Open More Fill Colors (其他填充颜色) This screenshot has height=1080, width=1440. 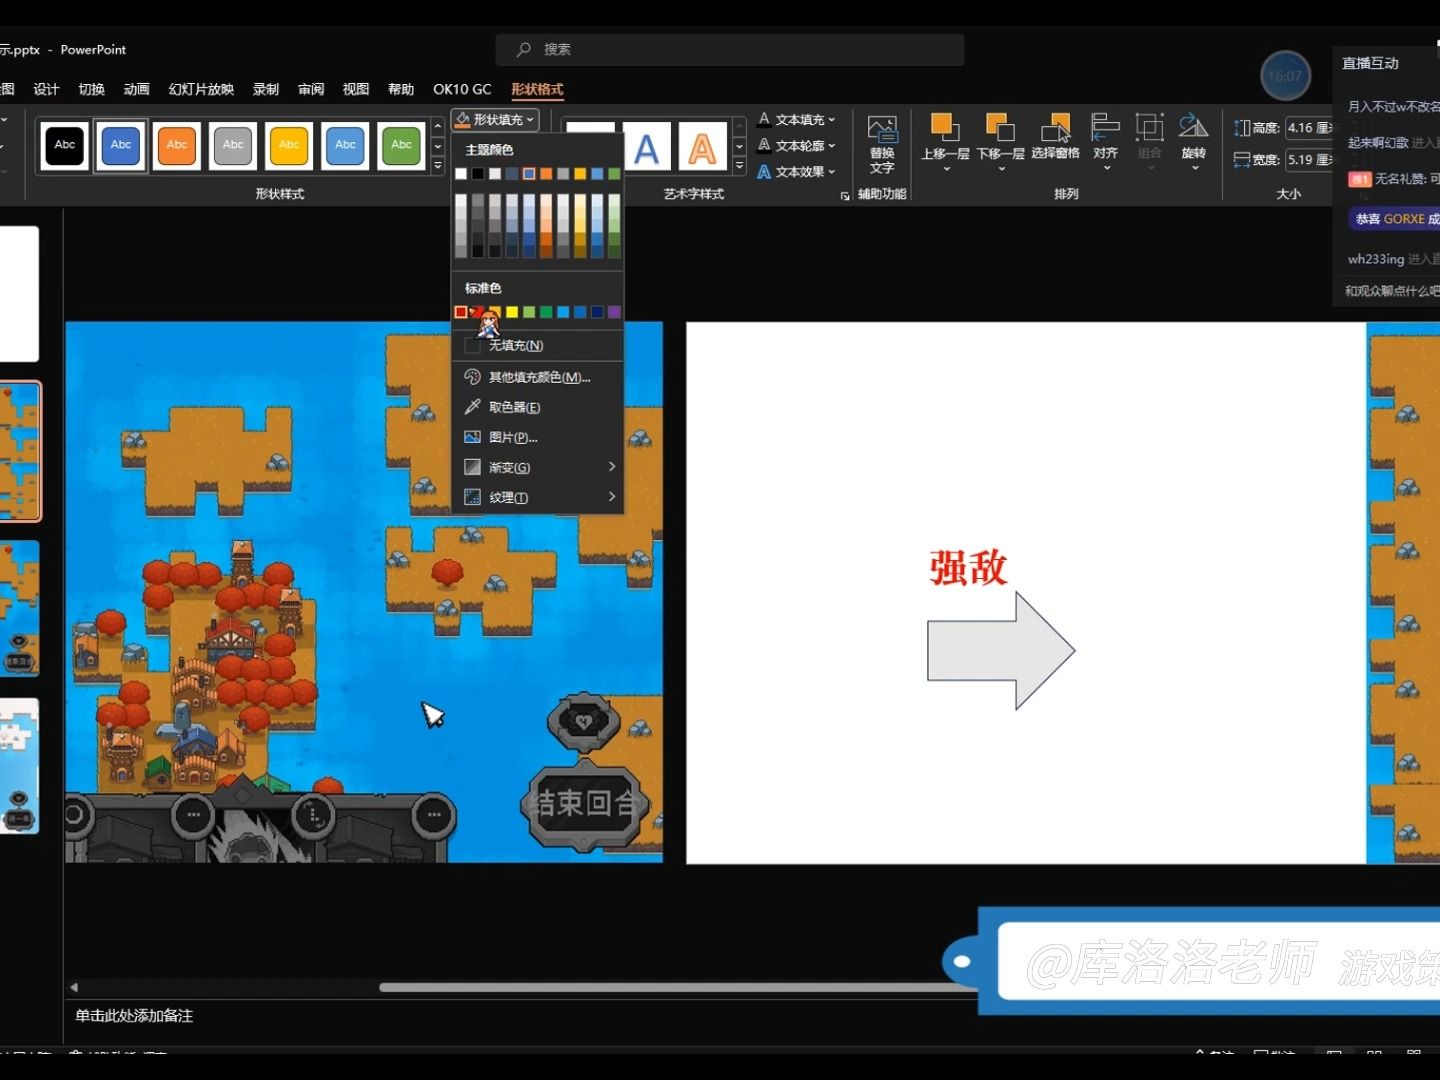pyautogui.click(x=537, y=377)
